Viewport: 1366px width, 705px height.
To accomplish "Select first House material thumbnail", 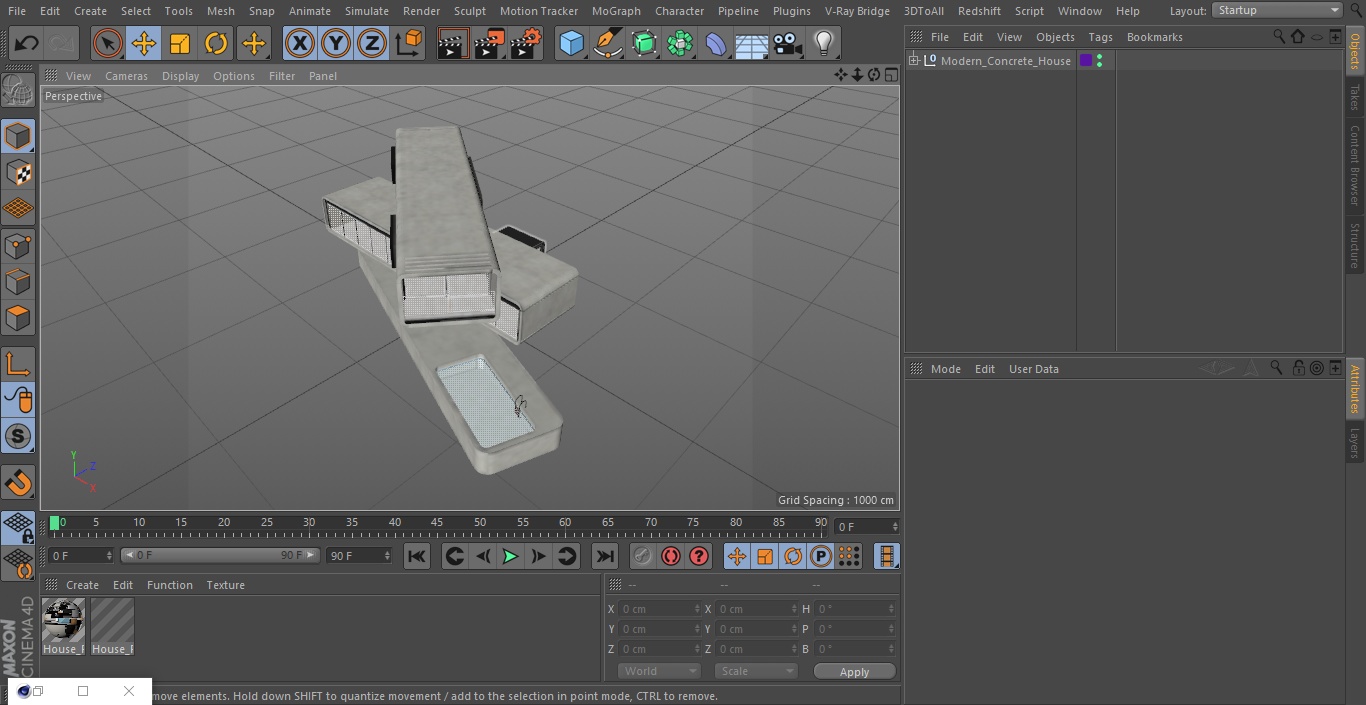I will 63,627.
